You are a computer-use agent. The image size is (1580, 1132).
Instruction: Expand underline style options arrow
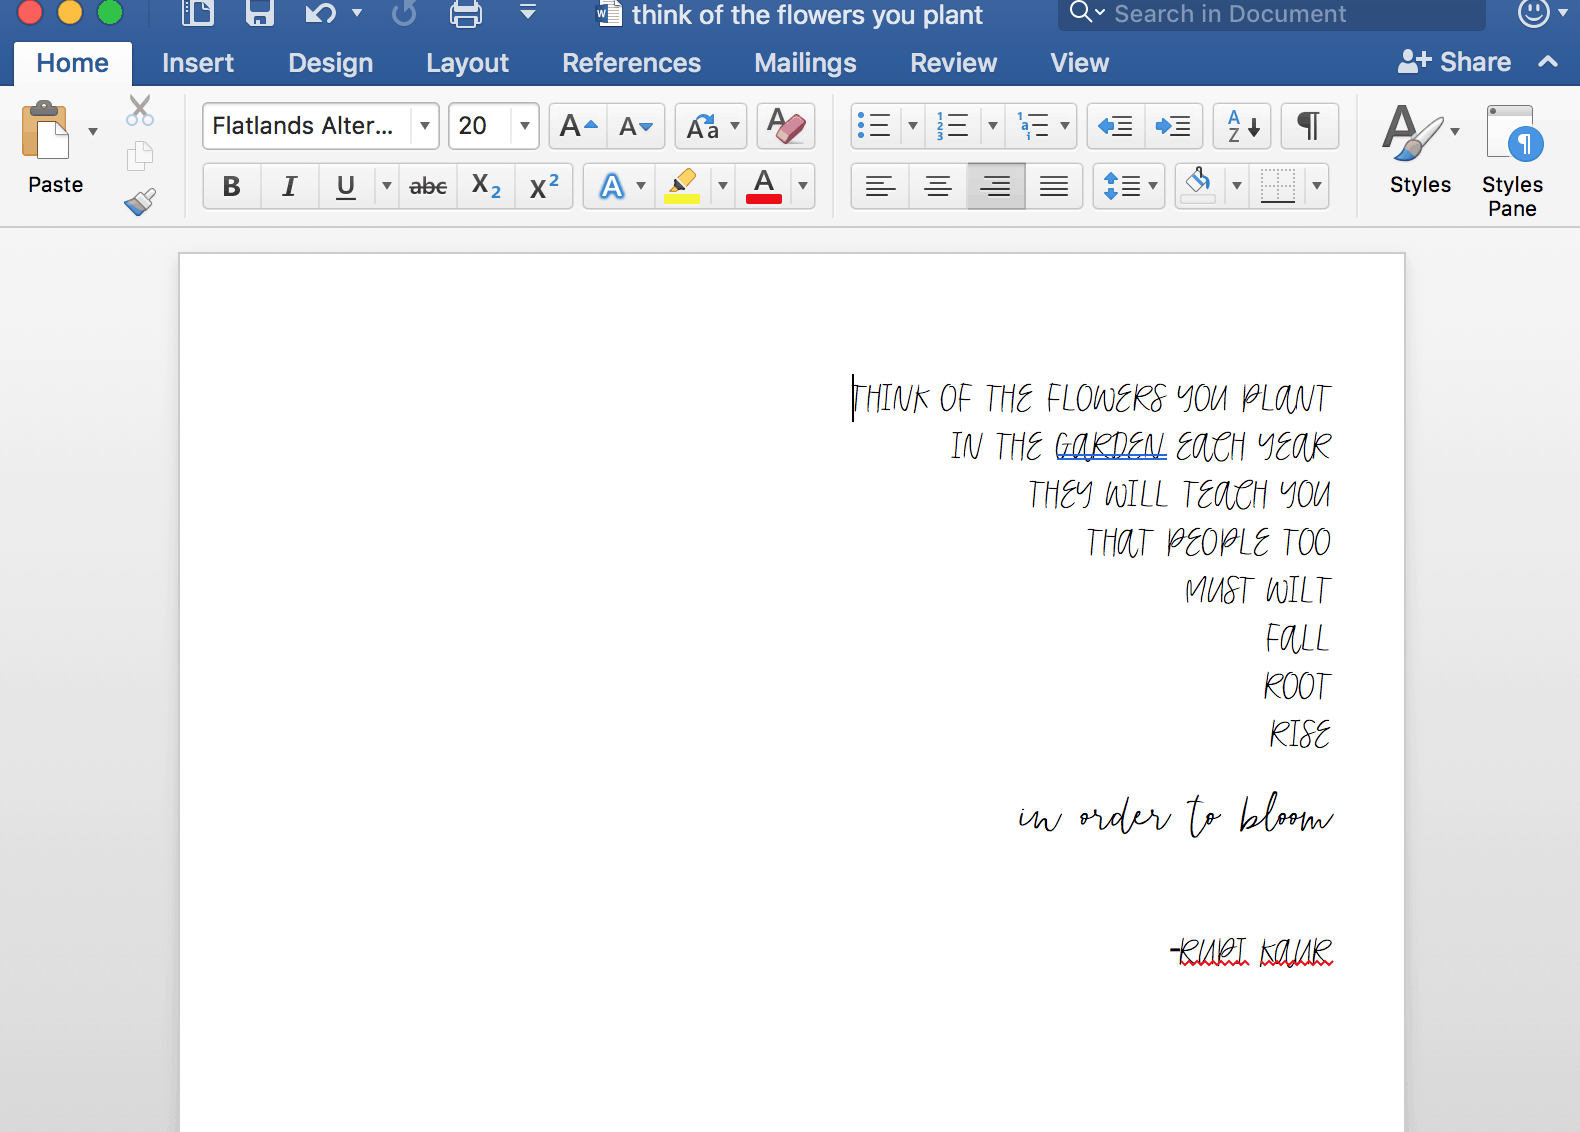point(386,186)
